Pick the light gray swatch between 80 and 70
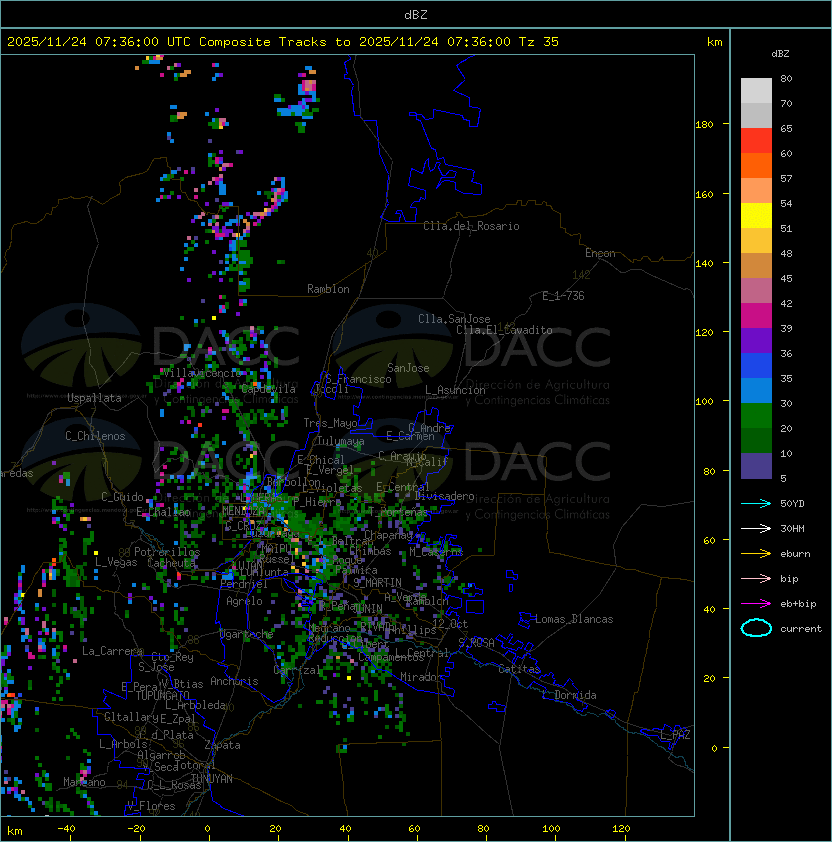 point(756,91)
